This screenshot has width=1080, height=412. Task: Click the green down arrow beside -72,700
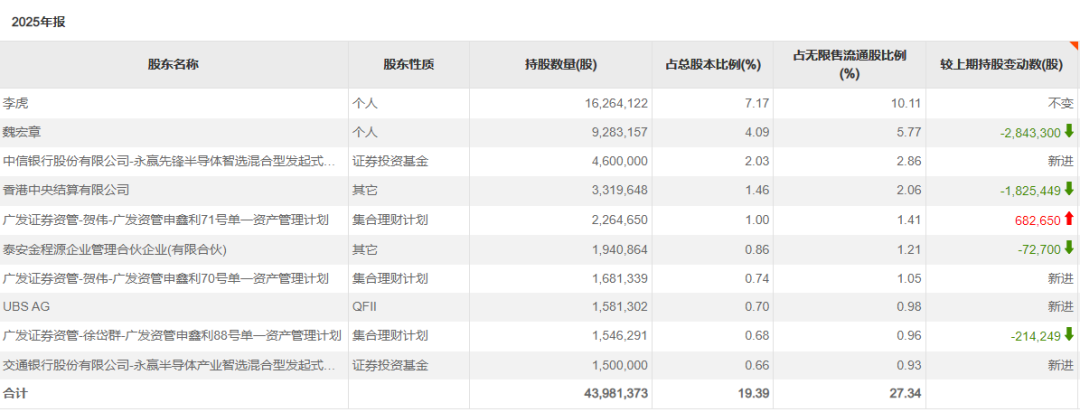click(1068, 248)
